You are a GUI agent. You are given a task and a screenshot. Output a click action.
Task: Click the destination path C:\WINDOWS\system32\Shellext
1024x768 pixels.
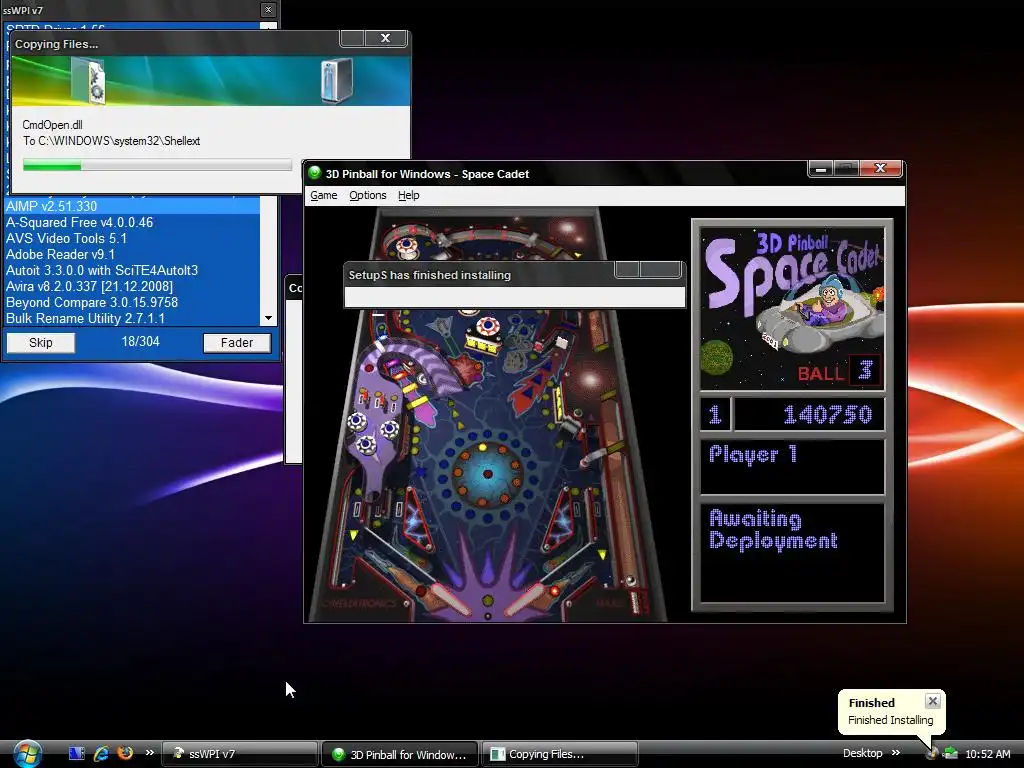pyautogui.click(x=119, y=141)
